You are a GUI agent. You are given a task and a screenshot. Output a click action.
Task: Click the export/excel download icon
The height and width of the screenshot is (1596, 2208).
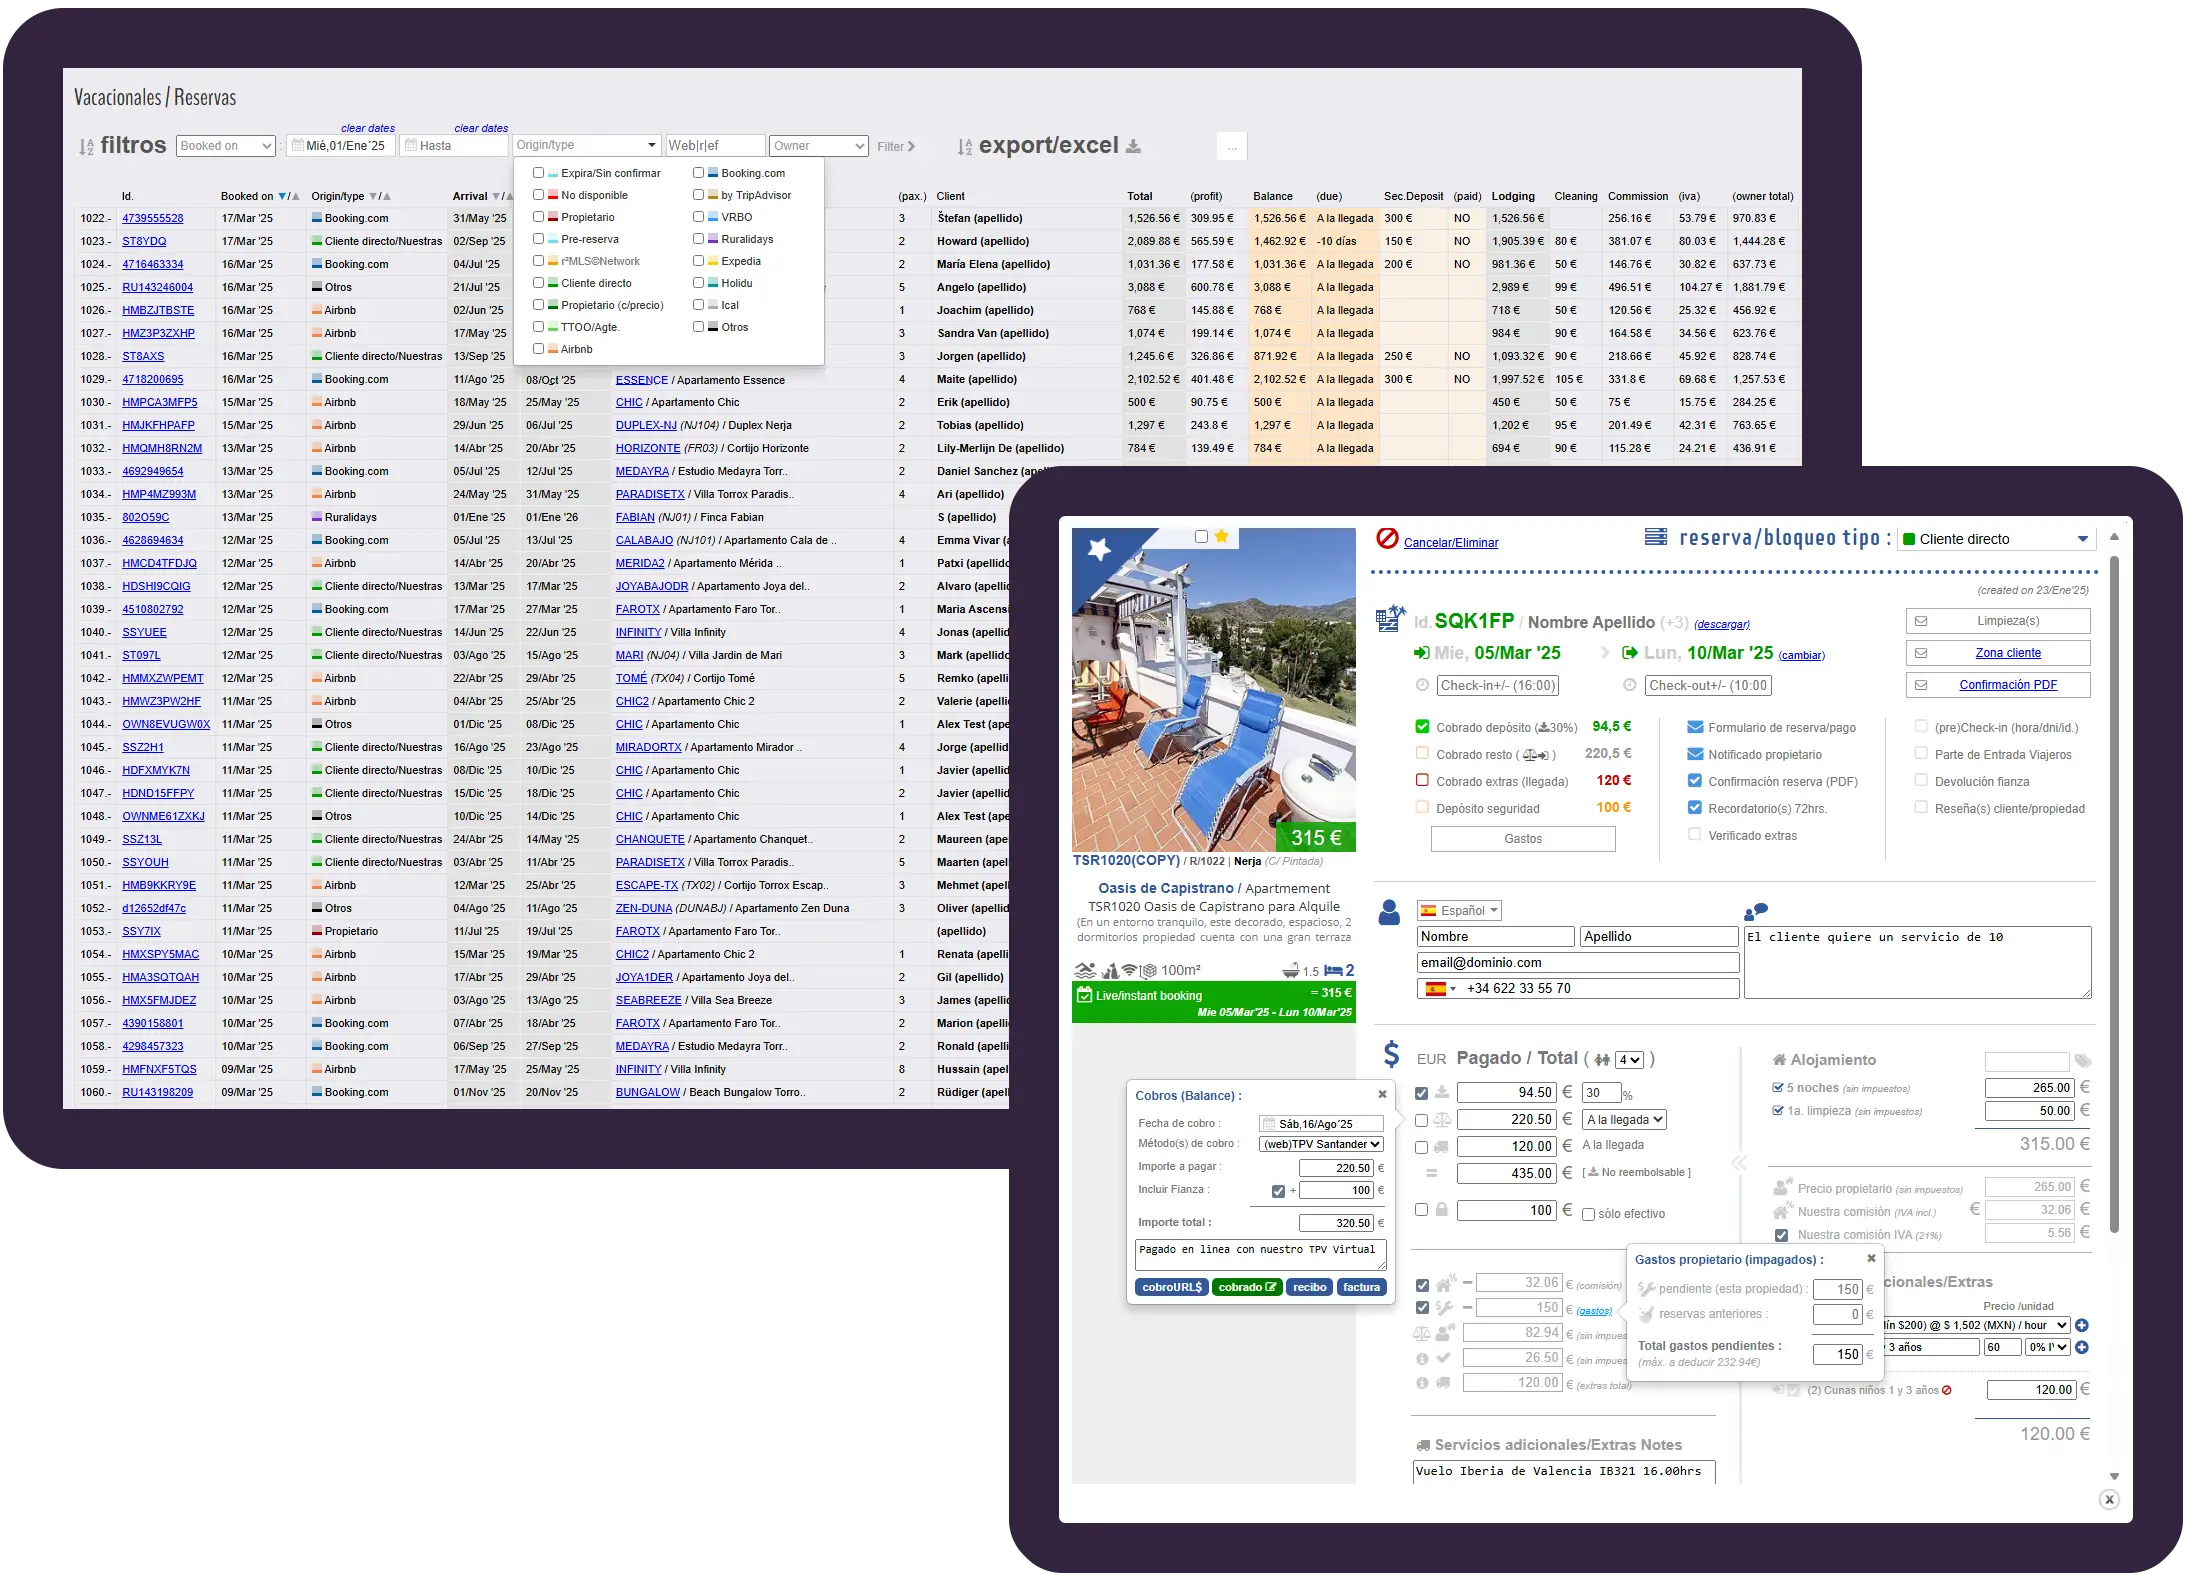pos(1133,147)
